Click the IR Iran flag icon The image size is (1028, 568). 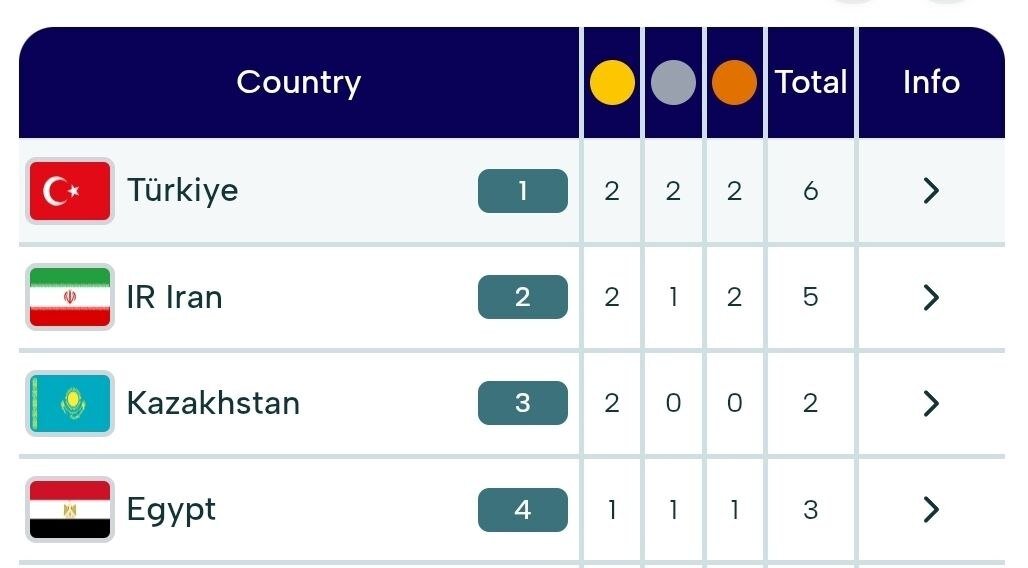pyautogui.click(x=70, y=297)
